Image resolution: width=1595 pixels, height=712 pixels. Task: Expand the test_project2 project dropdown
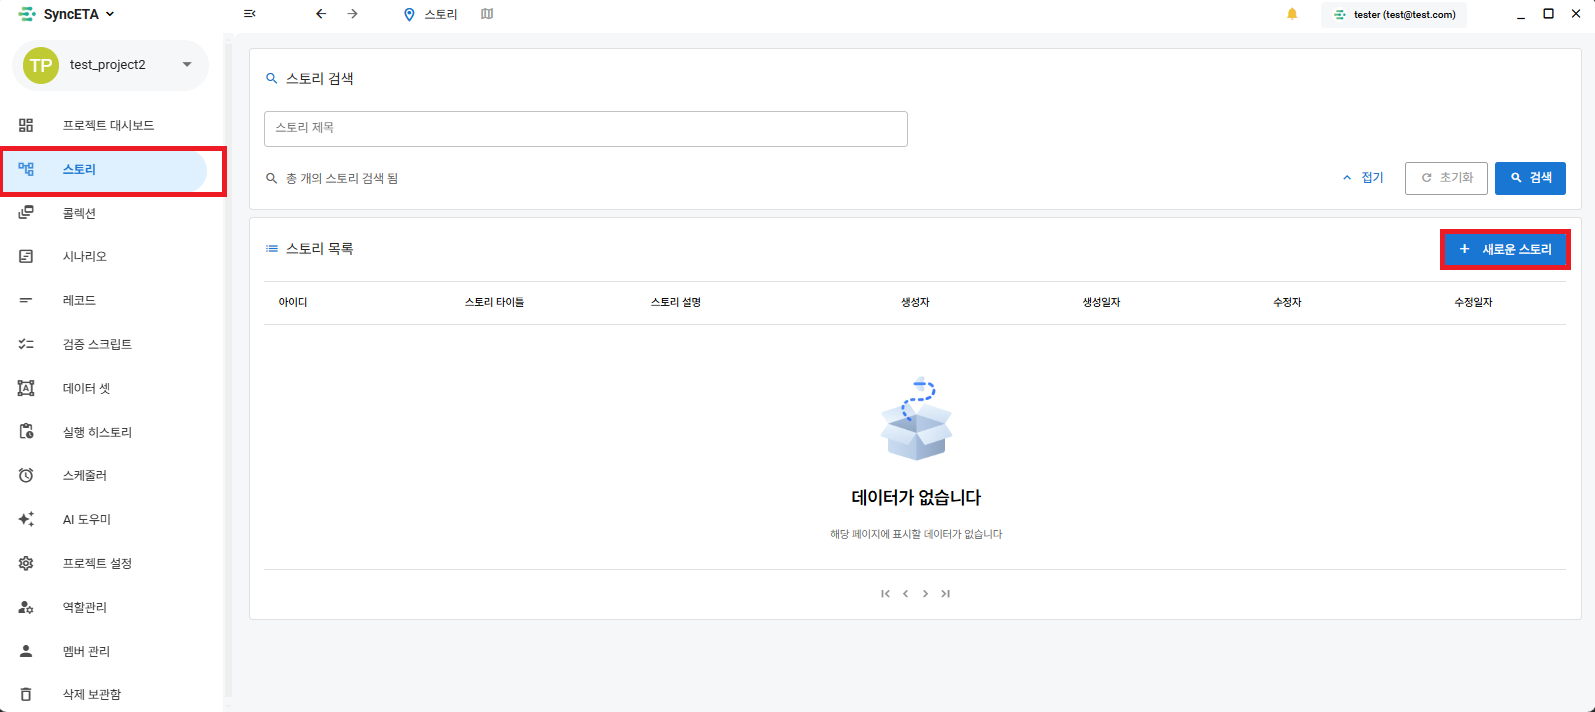(x=186, y=65)
